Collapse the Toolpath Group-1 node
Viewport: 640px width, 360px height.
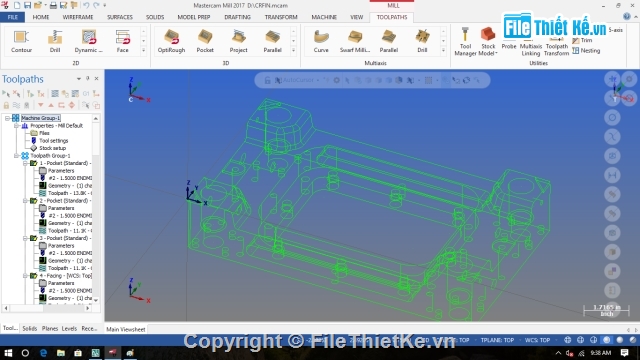click(x=16, y=156)
